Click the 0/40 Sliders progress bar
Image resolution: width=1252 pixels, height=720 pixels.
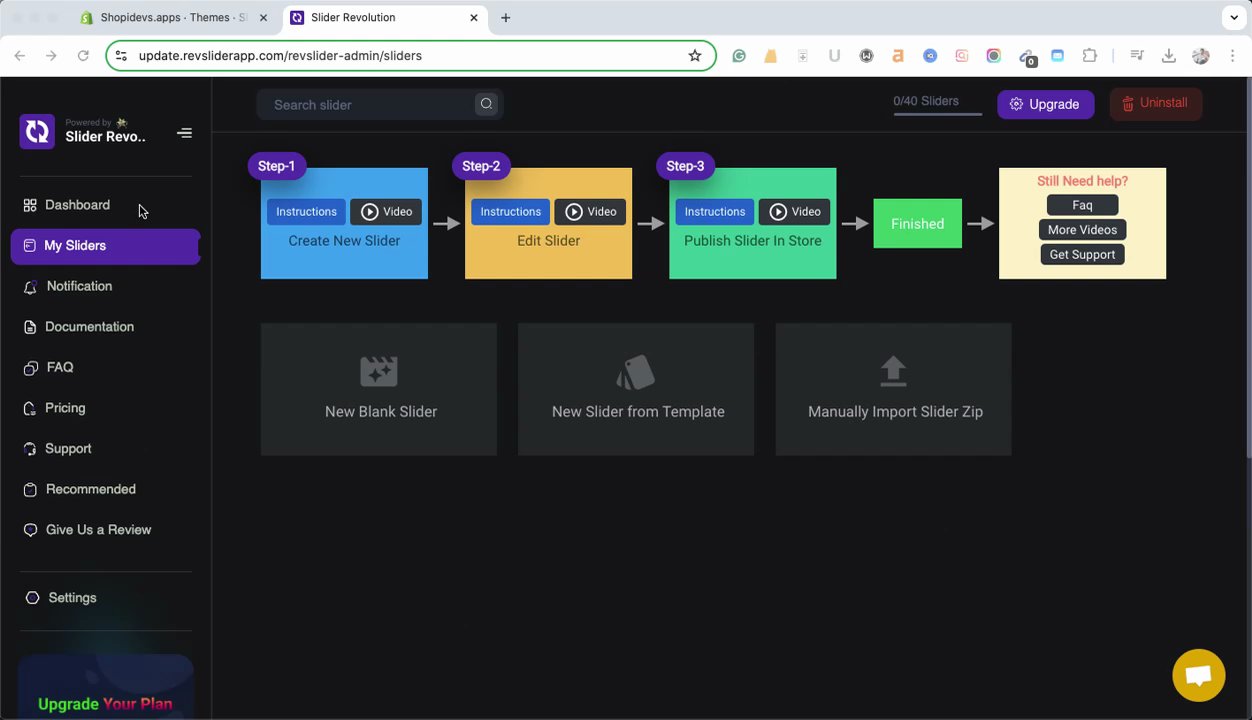click(x=937, y=114)
